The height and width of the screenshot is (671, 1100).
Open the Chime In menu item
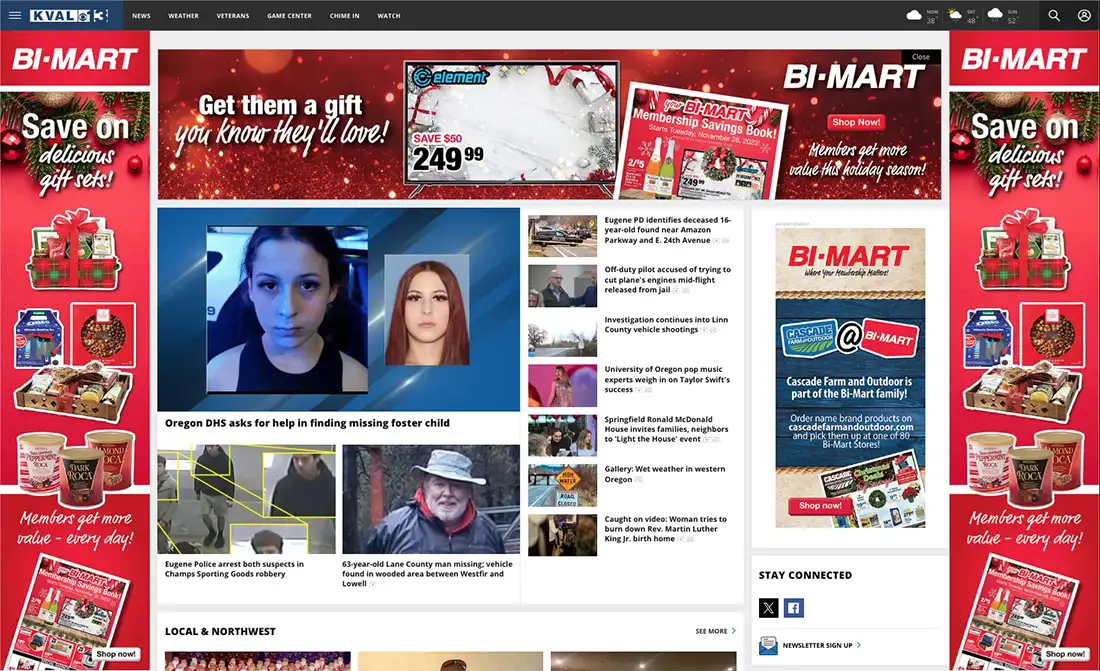coord(344,15)
